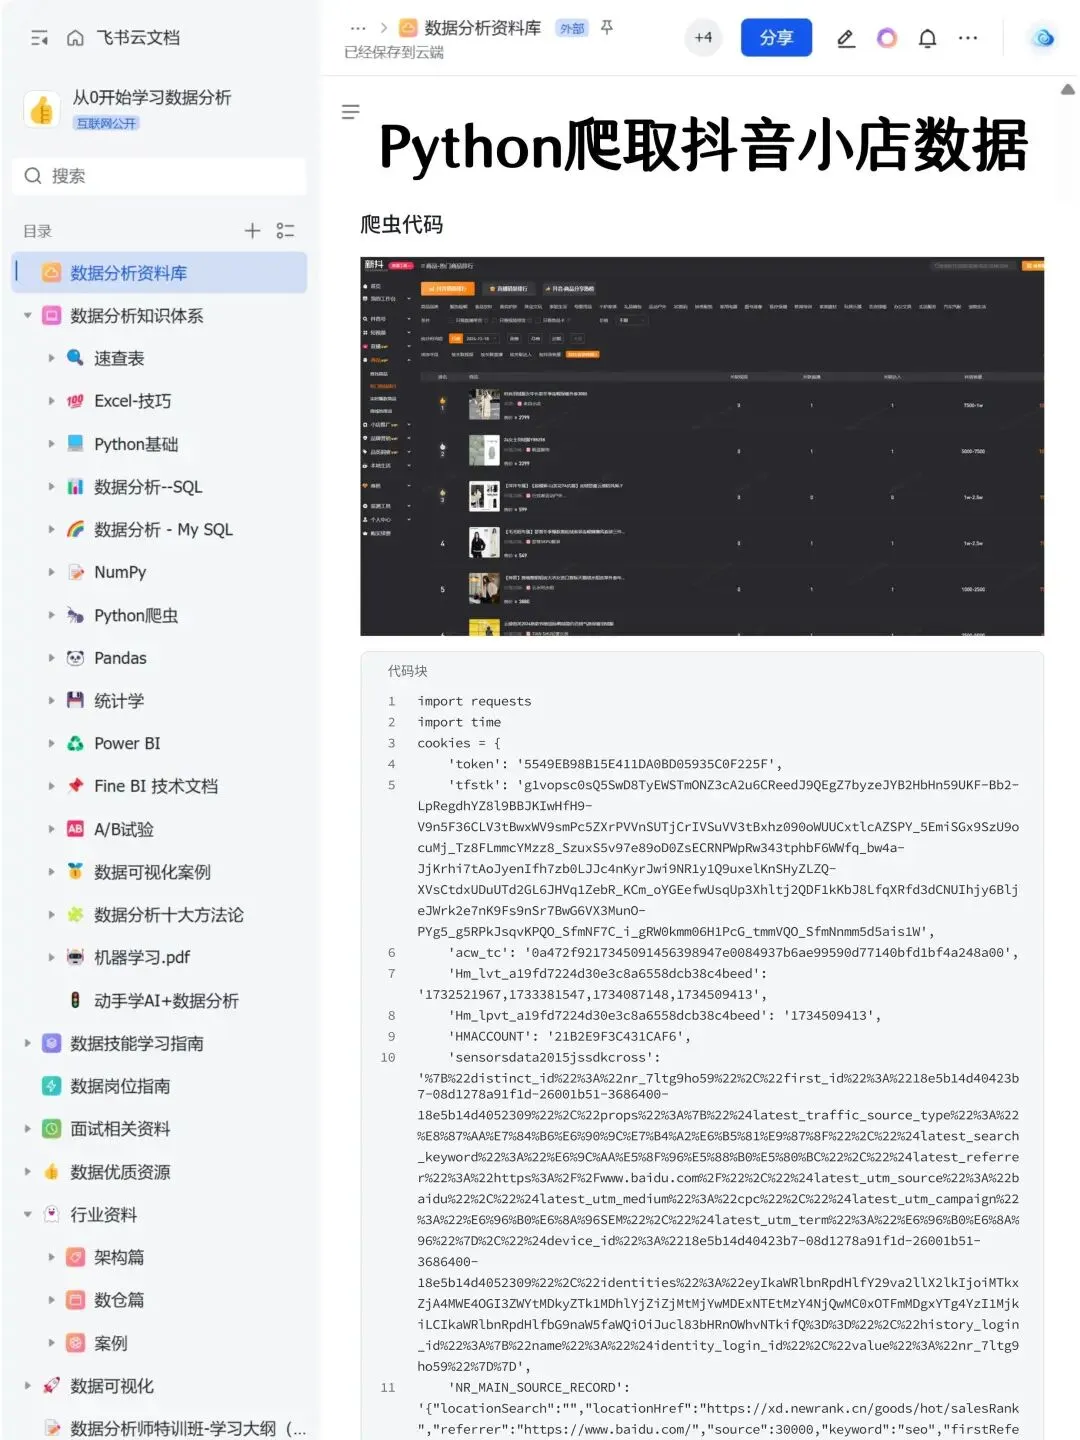Click the 数据分析资料库 orange icon in the breadcrumb
The image size is (1080, 1440).
pos(408,28)
